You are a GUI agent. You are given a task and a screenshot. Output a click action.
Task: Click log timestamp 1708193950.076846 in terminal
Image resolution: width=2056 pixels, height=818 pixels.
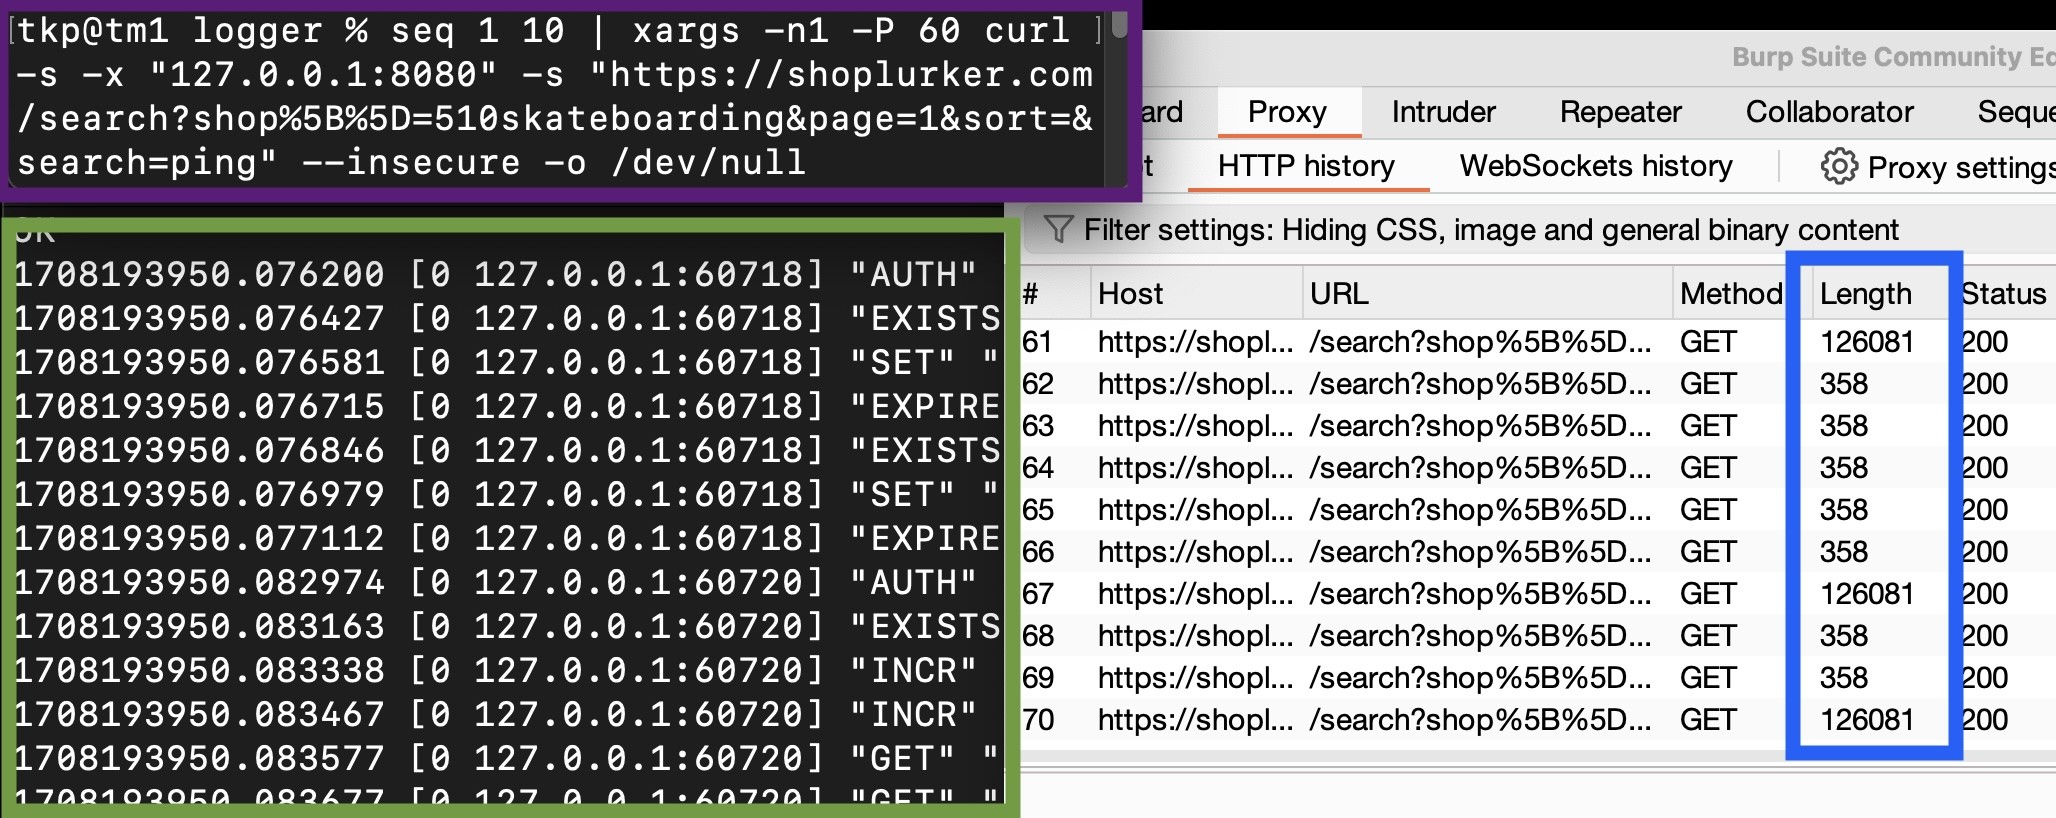click(200, 450)
